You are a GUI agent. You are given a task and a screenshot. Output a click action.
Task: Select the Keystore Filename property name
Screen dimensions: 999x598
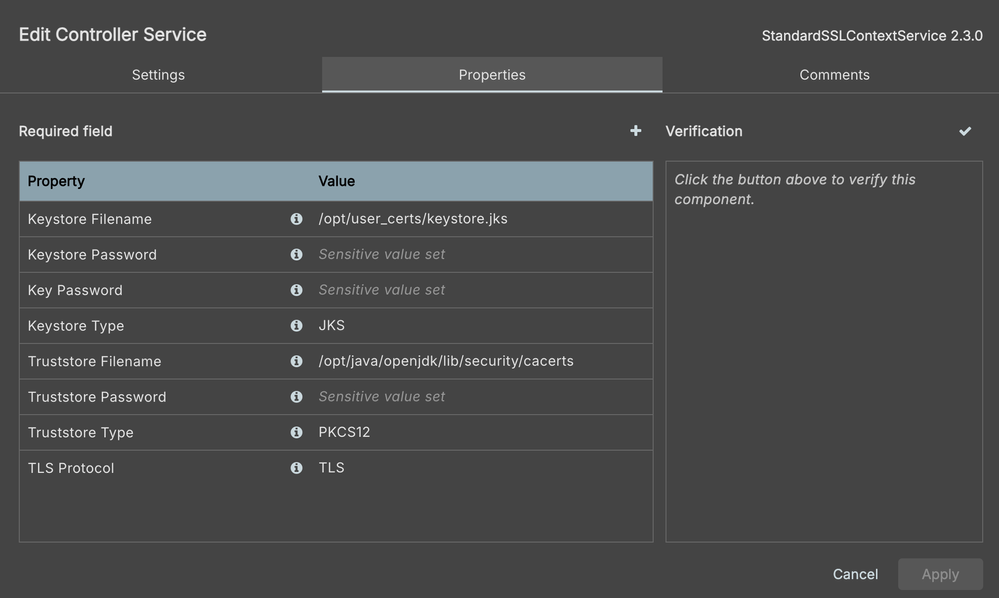tap(90, 219)
